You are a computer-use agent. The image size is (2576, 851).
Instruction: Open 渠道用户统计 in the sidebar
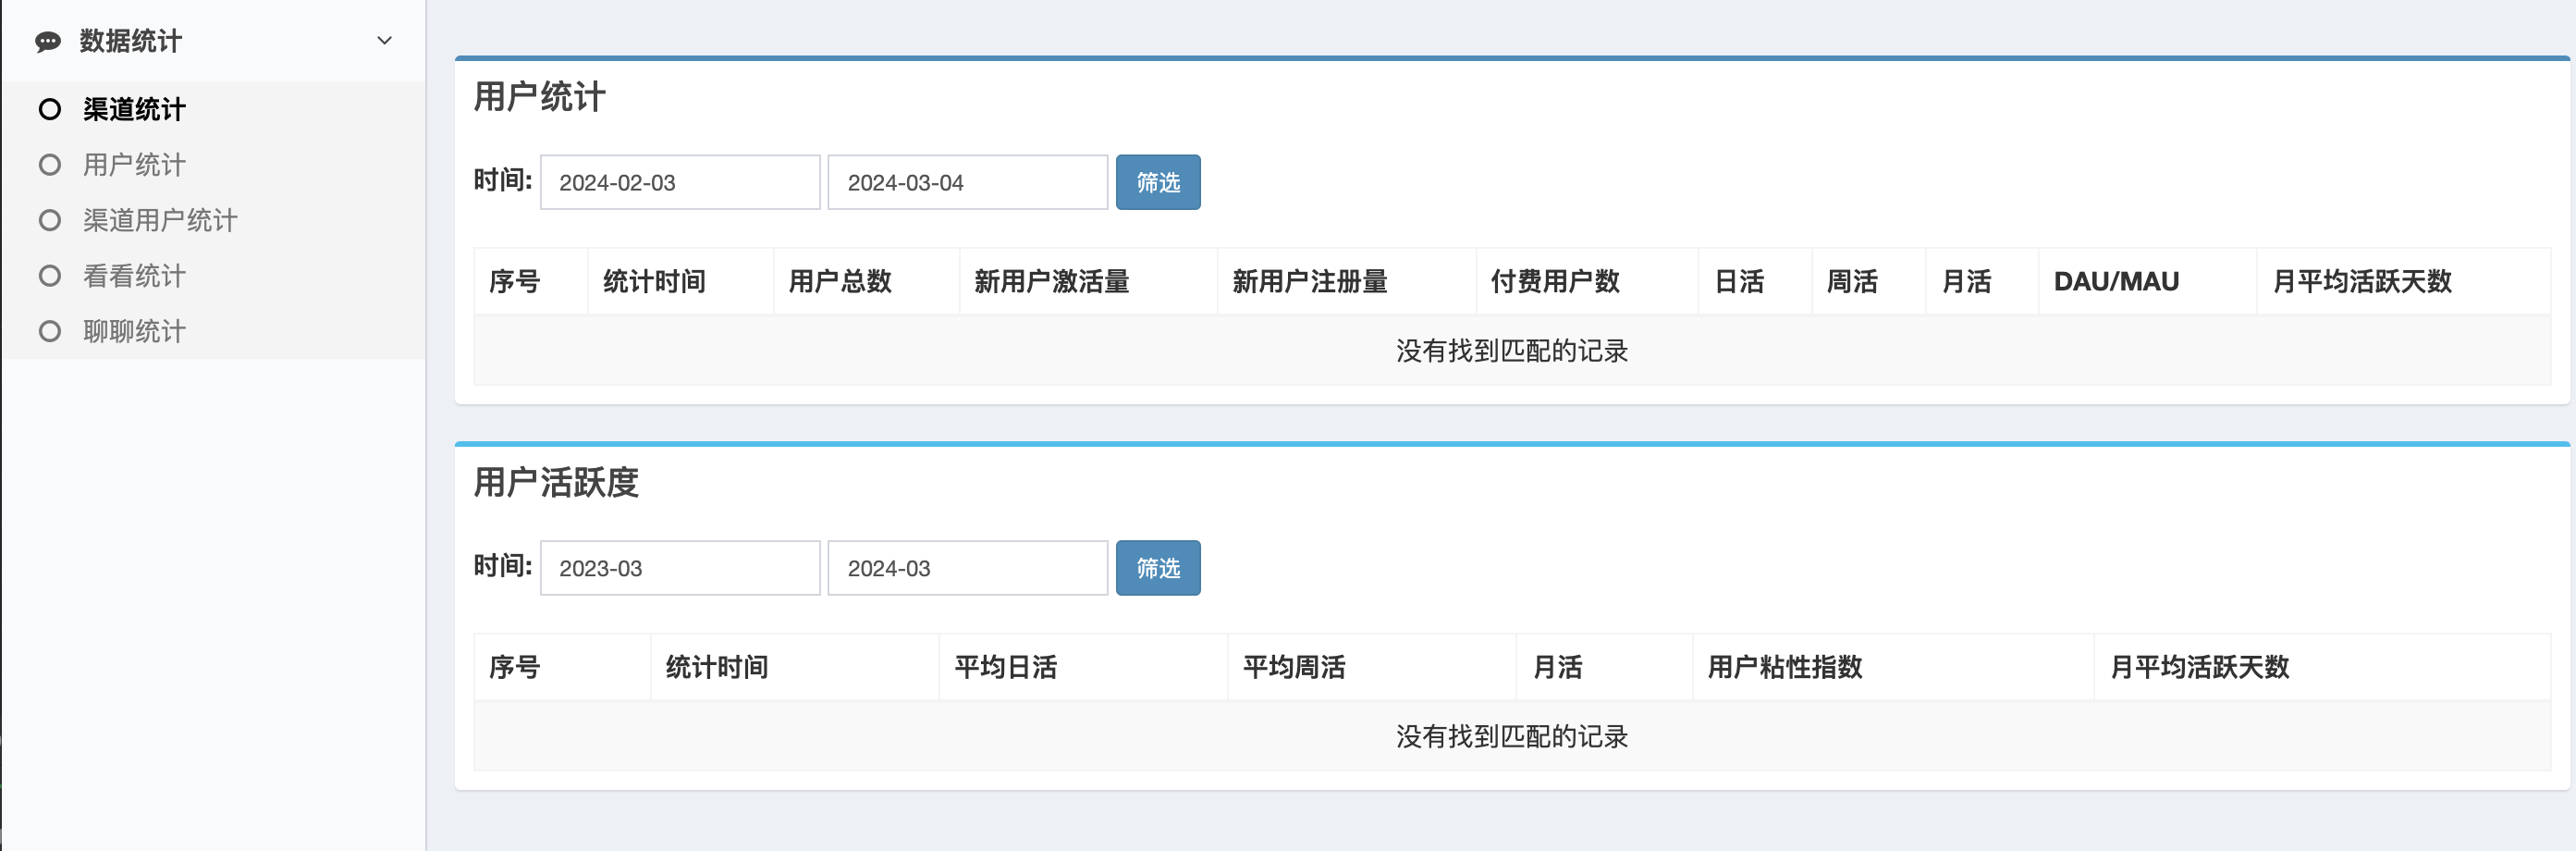pos(160,220)
